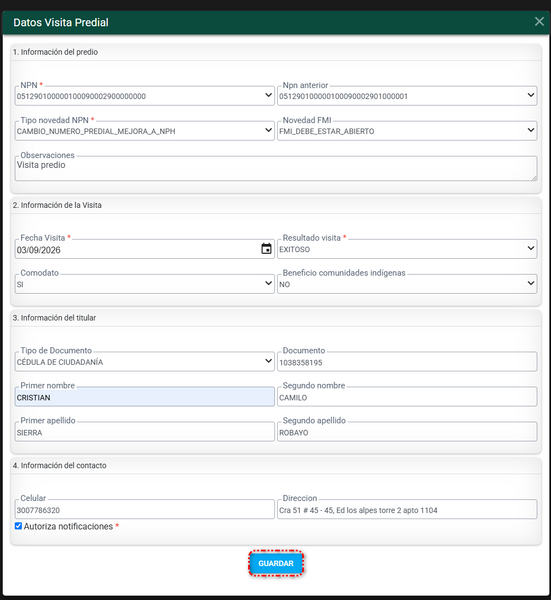The width and height of the screenshot is (551, 600).
Task: Click section header 4. Información del contacto
Action: click(x=60, y=465)
